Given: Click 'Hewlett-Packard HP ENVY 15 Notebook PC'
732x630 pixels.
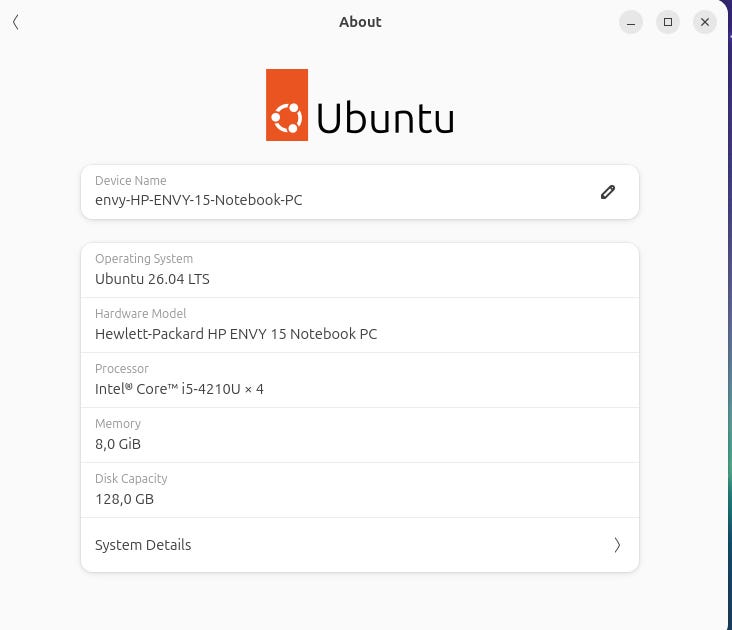Looking at the screenshot, I should (x=236, y=334).
